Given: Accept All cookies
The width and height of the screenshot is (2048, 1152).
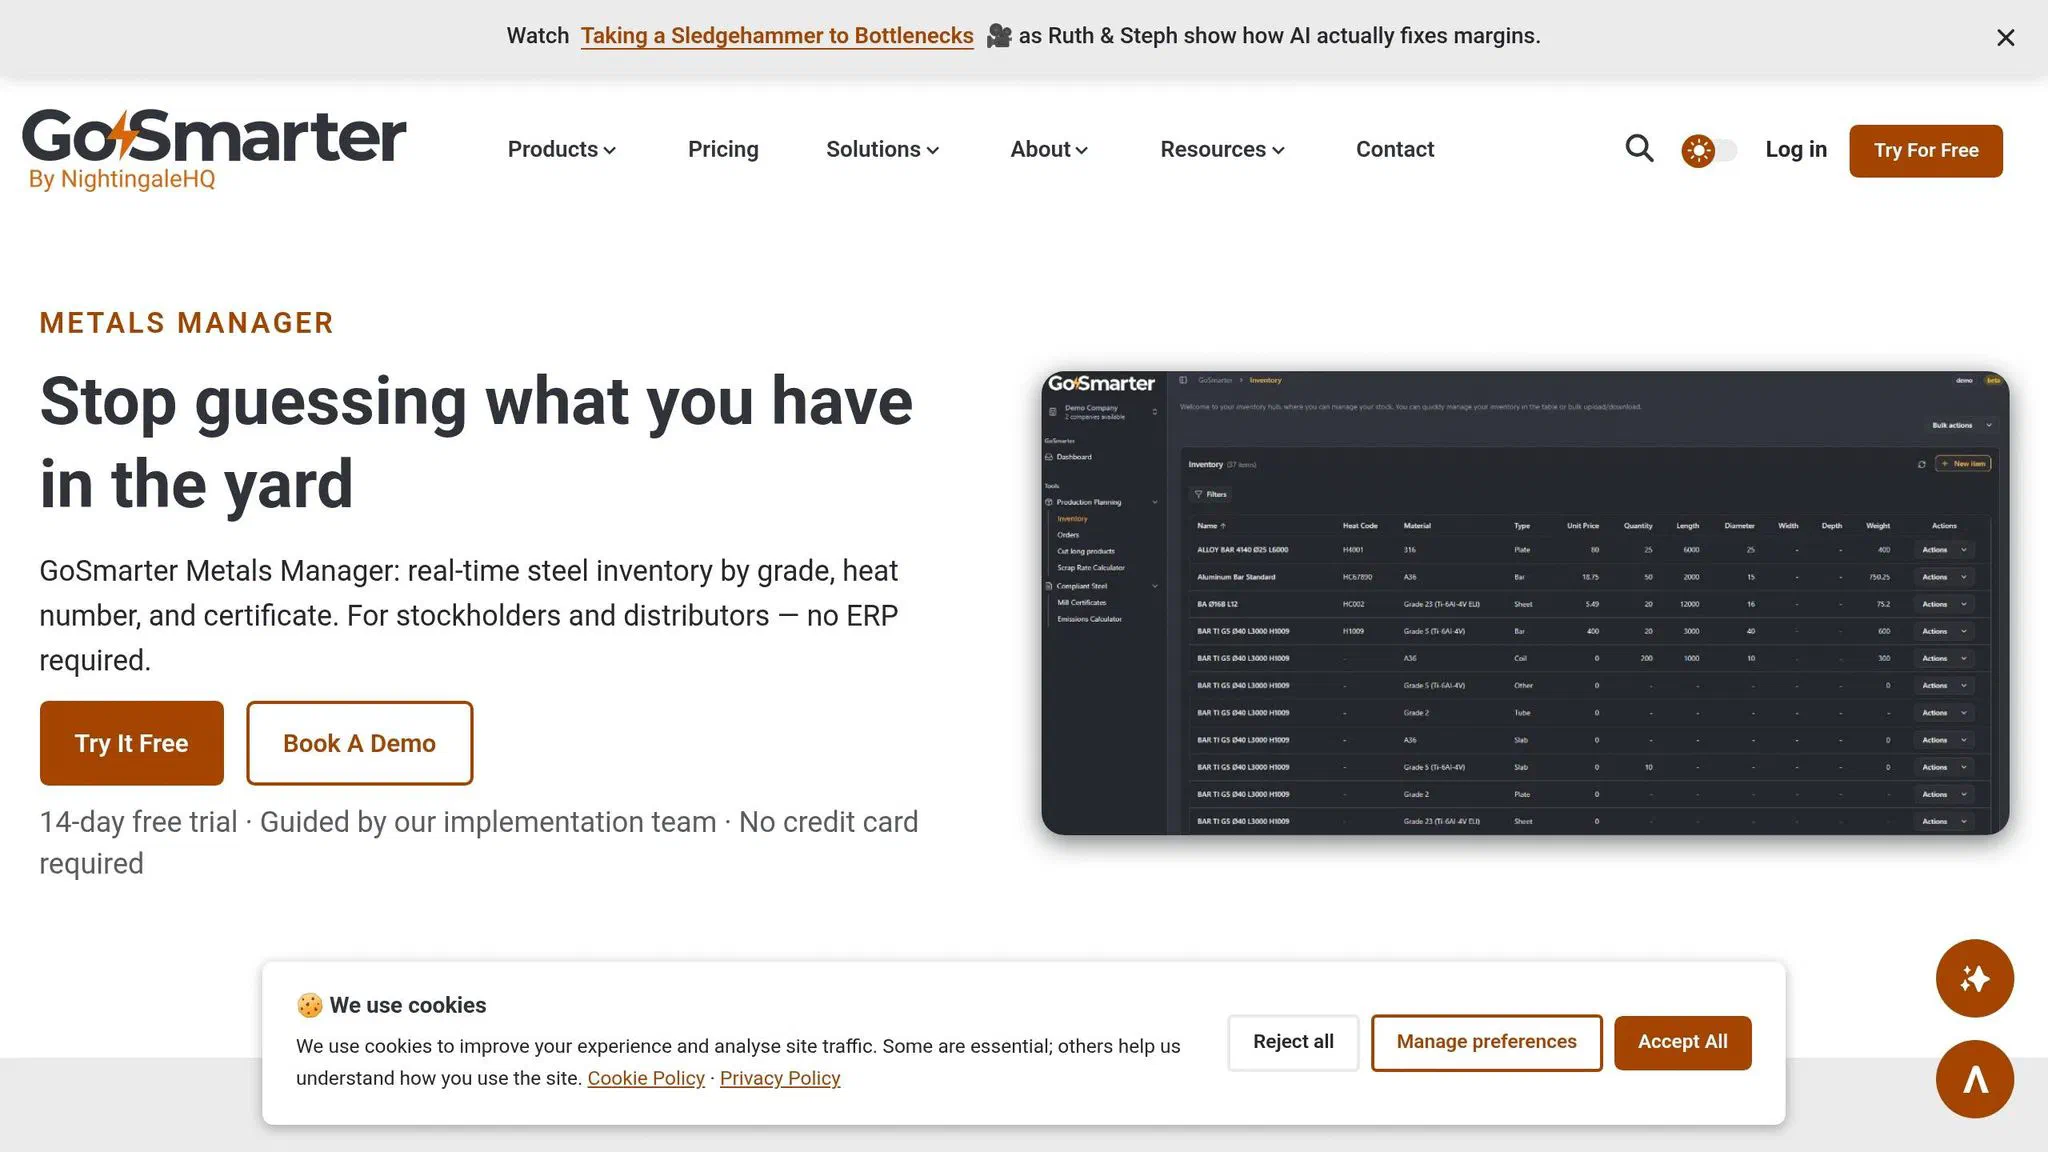Looking at the screenshot, I should tap(1682, 1042).
